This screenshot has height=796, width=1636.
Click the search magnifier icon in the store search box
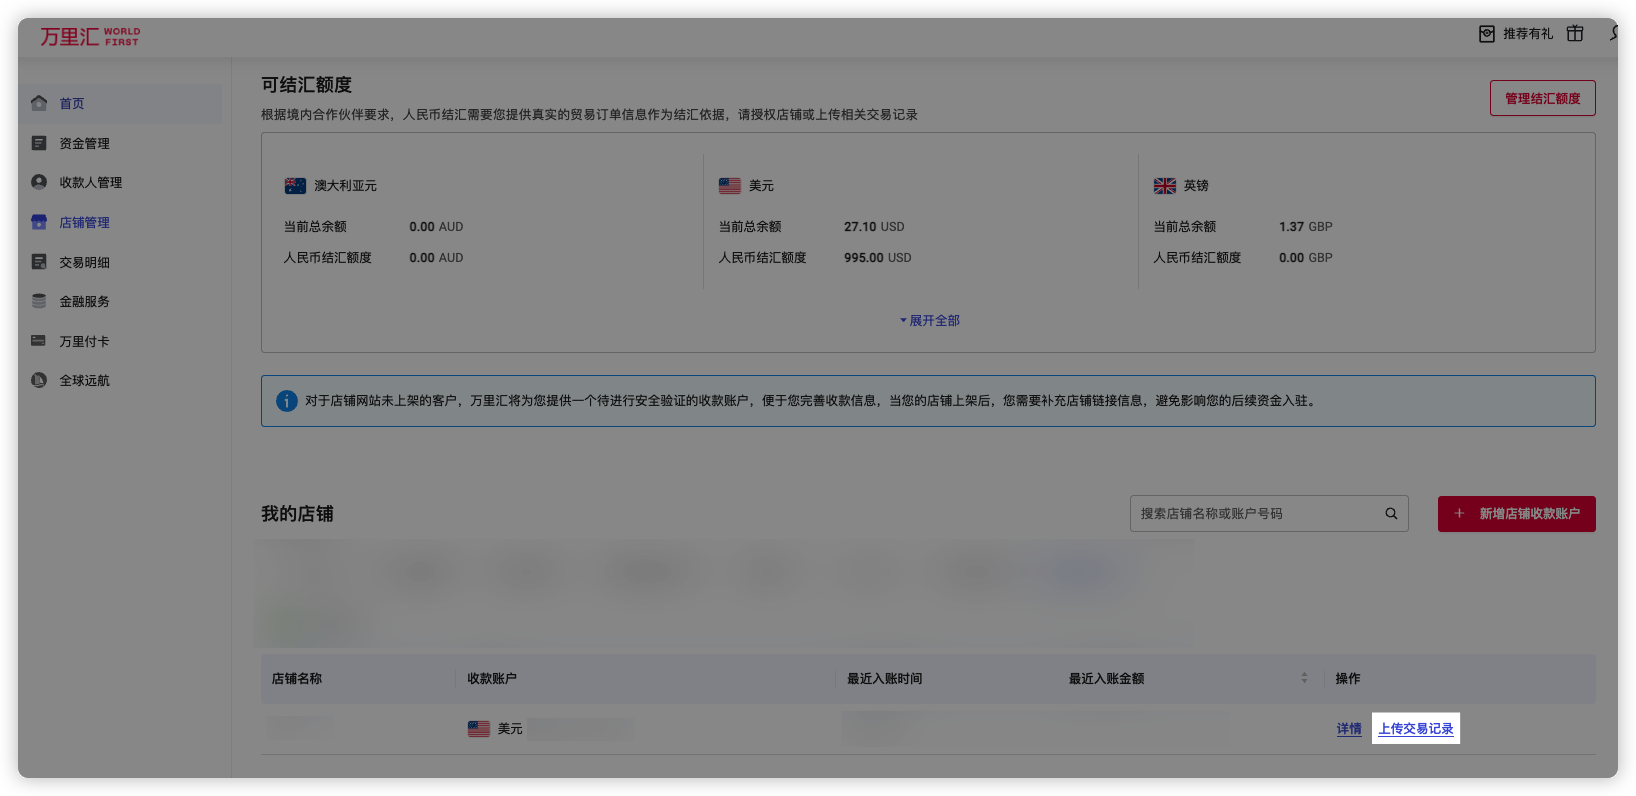[1391, 514]
